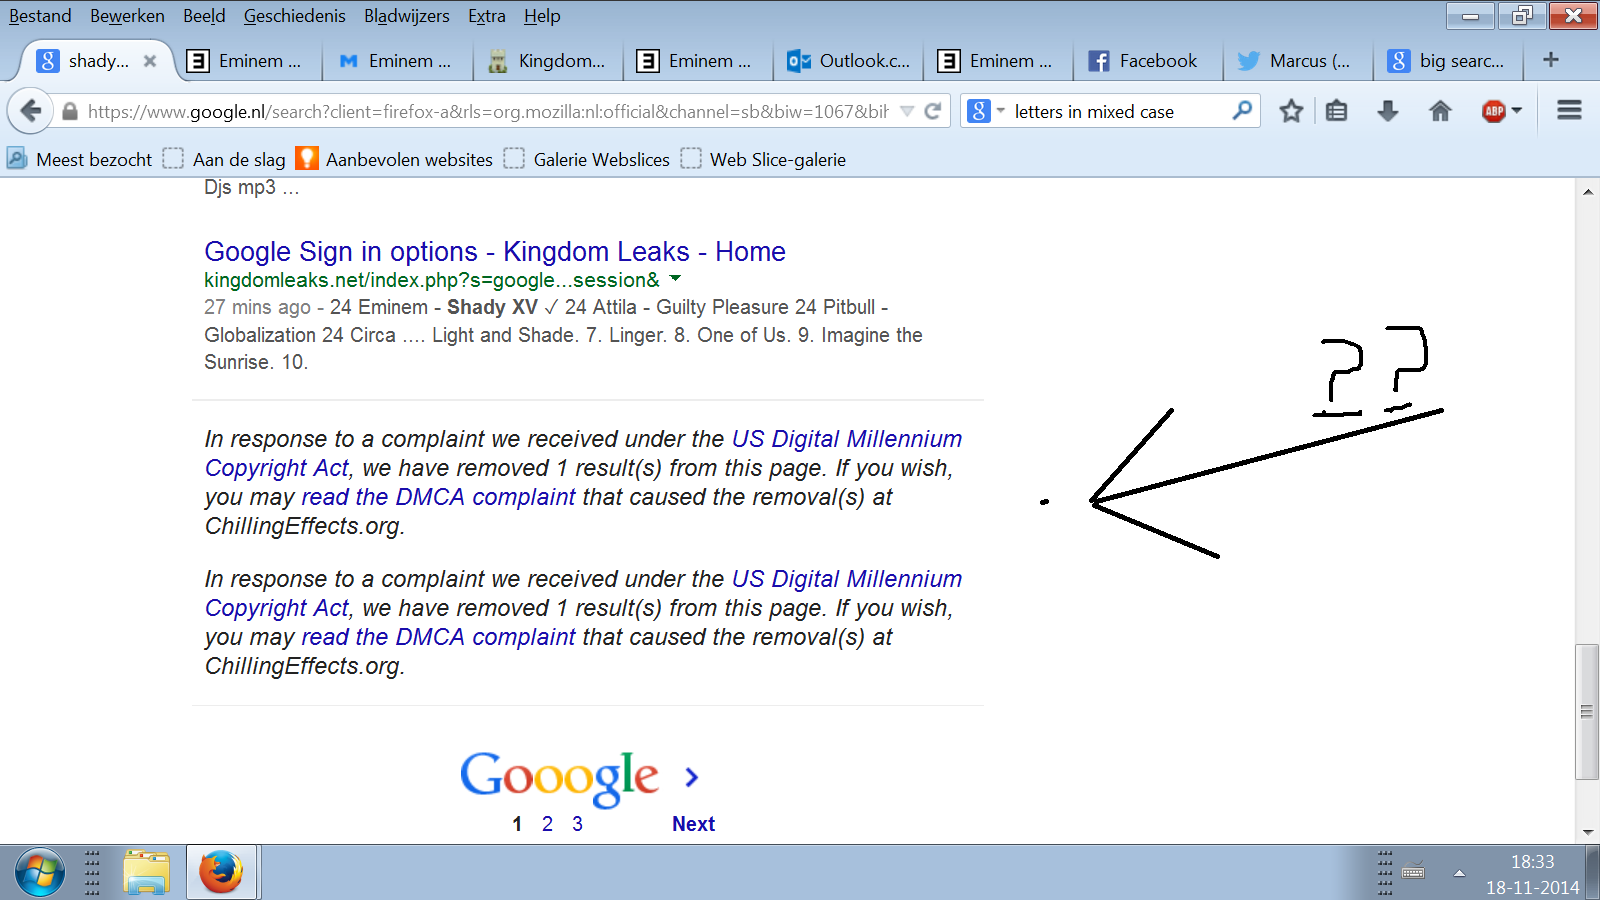The image size is (1600, 900).
Task: Click the Adblock Plus ABP icon
Action: coord(1494,111)
